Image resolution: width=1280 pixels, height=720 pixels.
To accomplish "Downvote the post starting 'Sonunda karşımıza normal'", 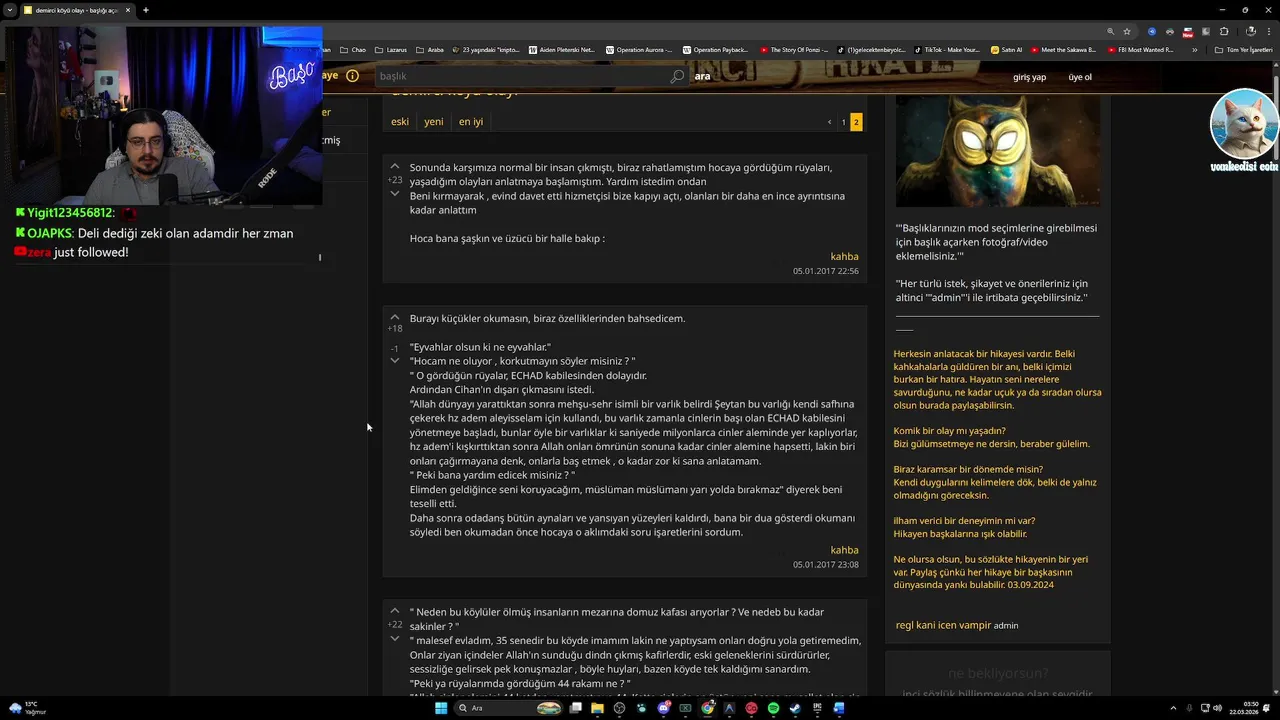I will [394, 193].
